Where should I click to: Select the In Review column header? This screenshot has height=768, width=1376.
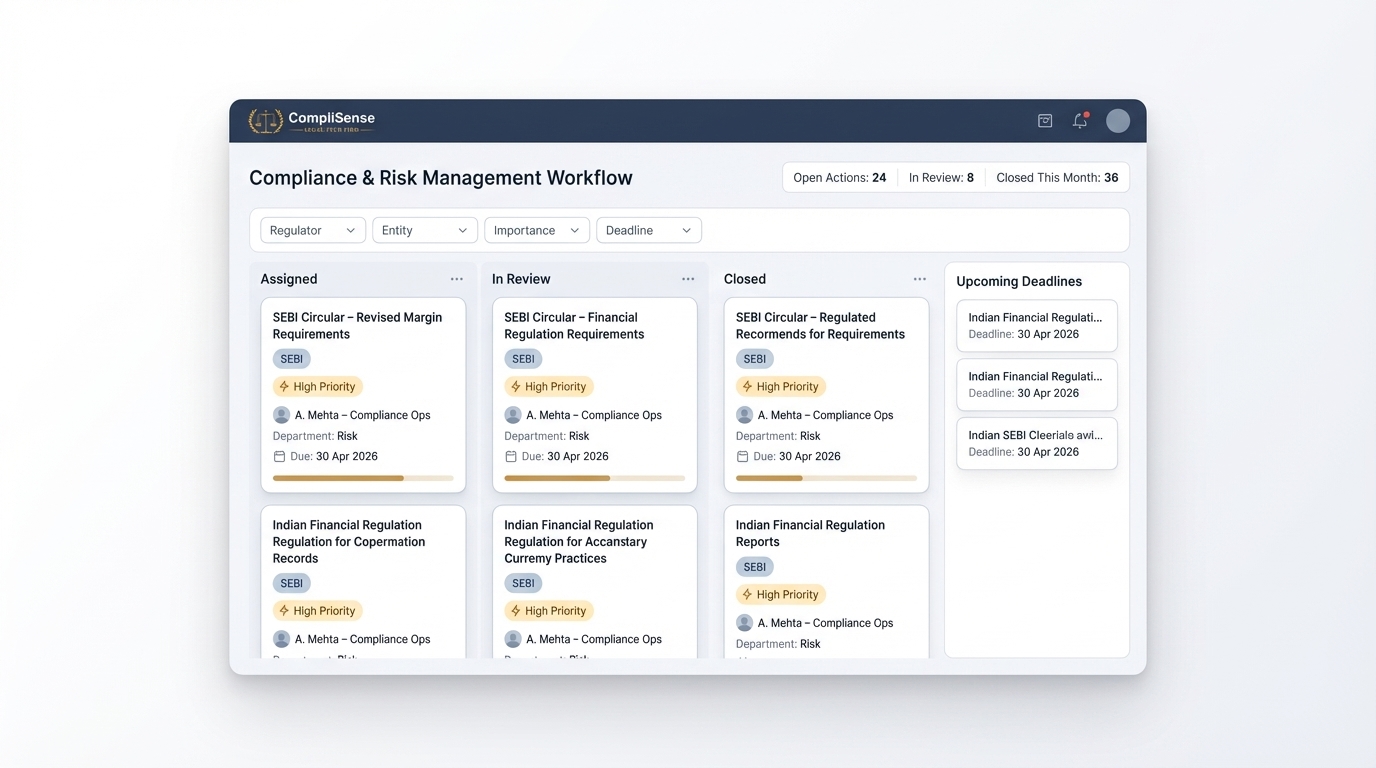521,279
